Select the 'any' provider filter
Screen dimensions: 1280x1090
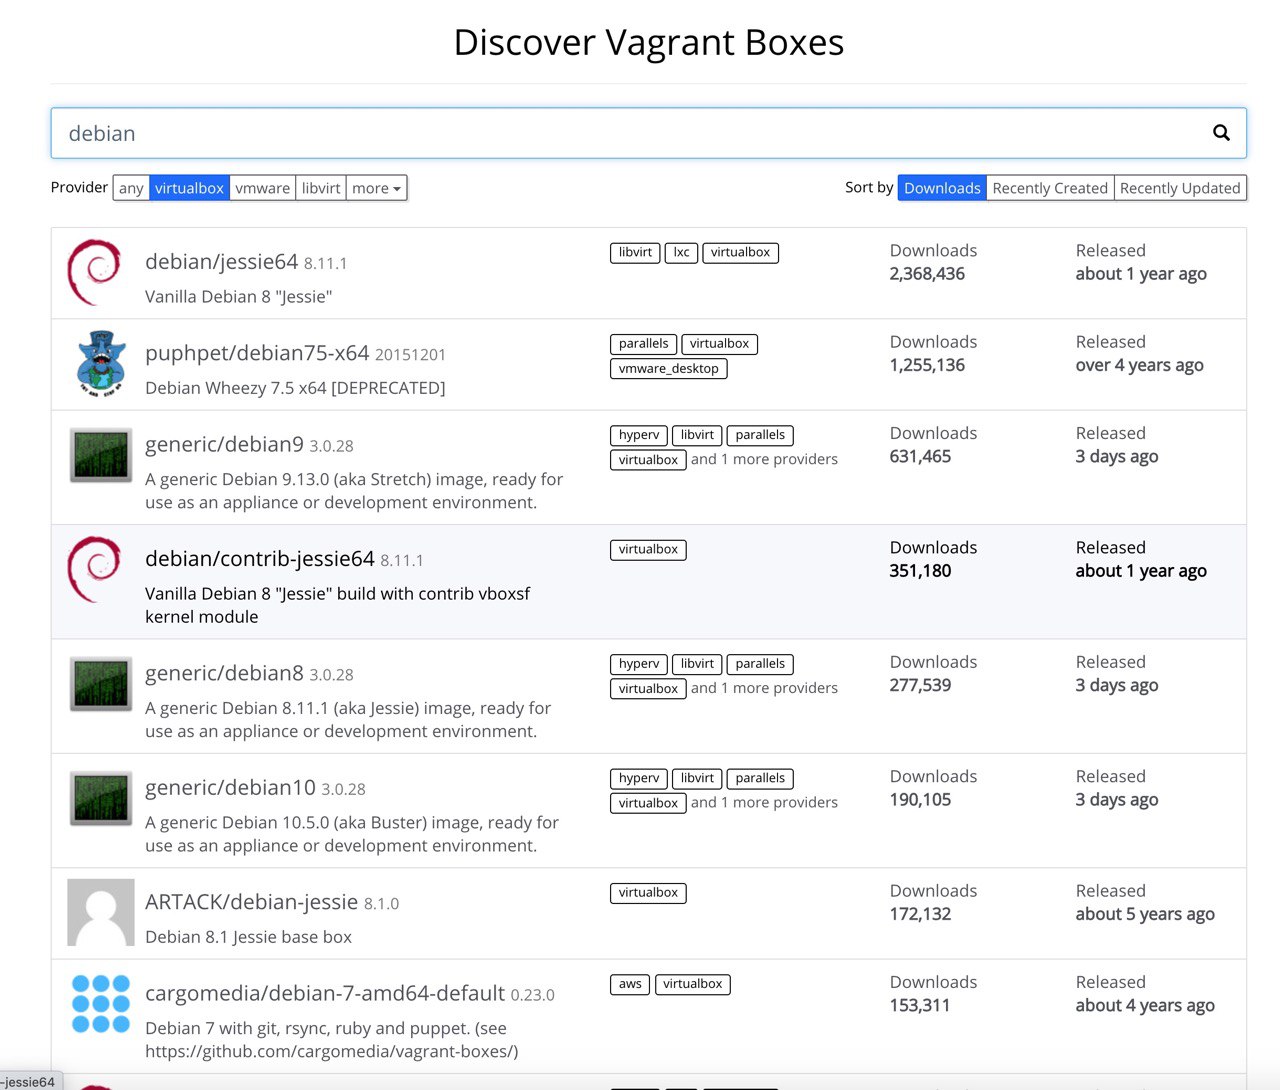[x=131, y=188]
